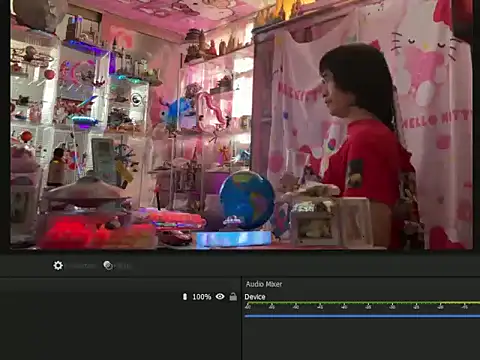Open source properties via gear icon
The image size is (480, 360).
58,266
